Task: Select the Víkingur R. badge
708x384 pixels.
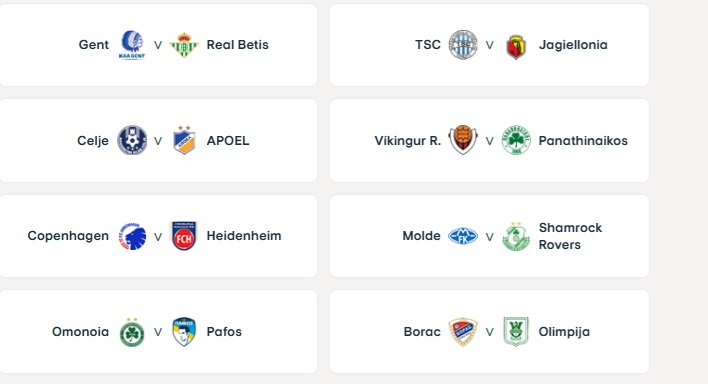Action: [463, 140]
